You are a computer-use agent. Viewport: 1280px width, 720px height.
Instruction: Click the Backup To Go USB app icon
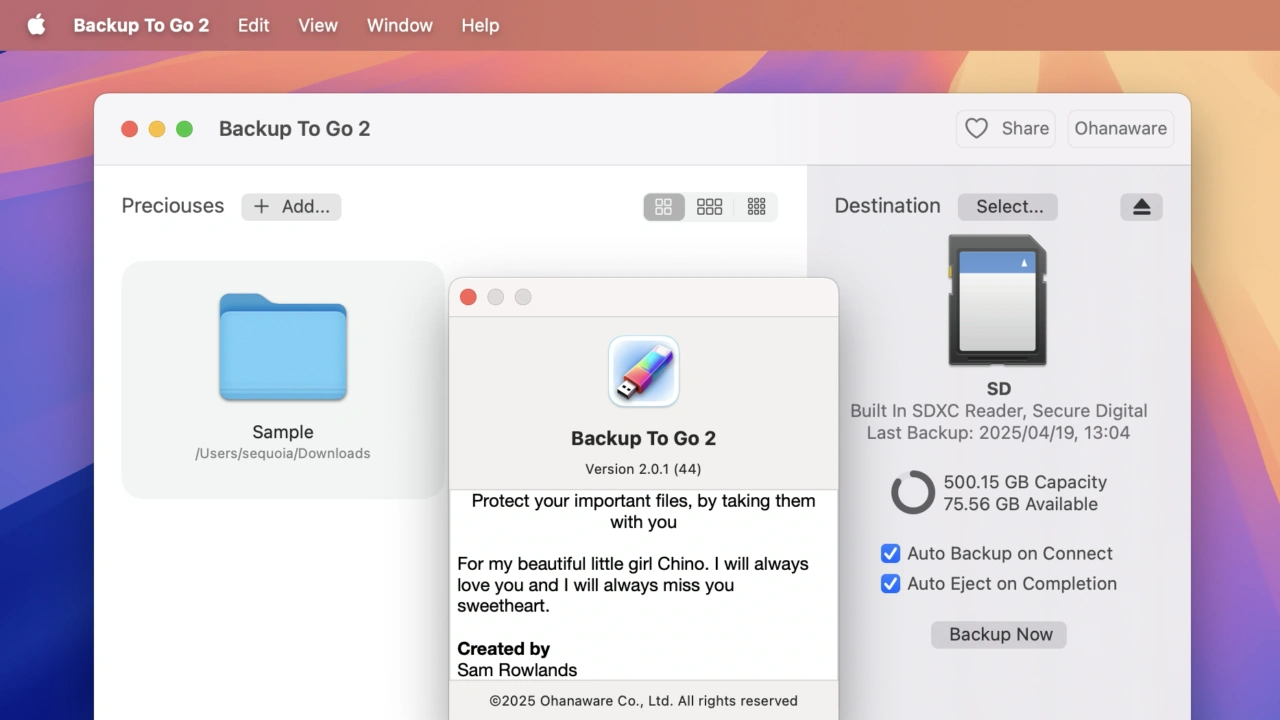(644, 372)
